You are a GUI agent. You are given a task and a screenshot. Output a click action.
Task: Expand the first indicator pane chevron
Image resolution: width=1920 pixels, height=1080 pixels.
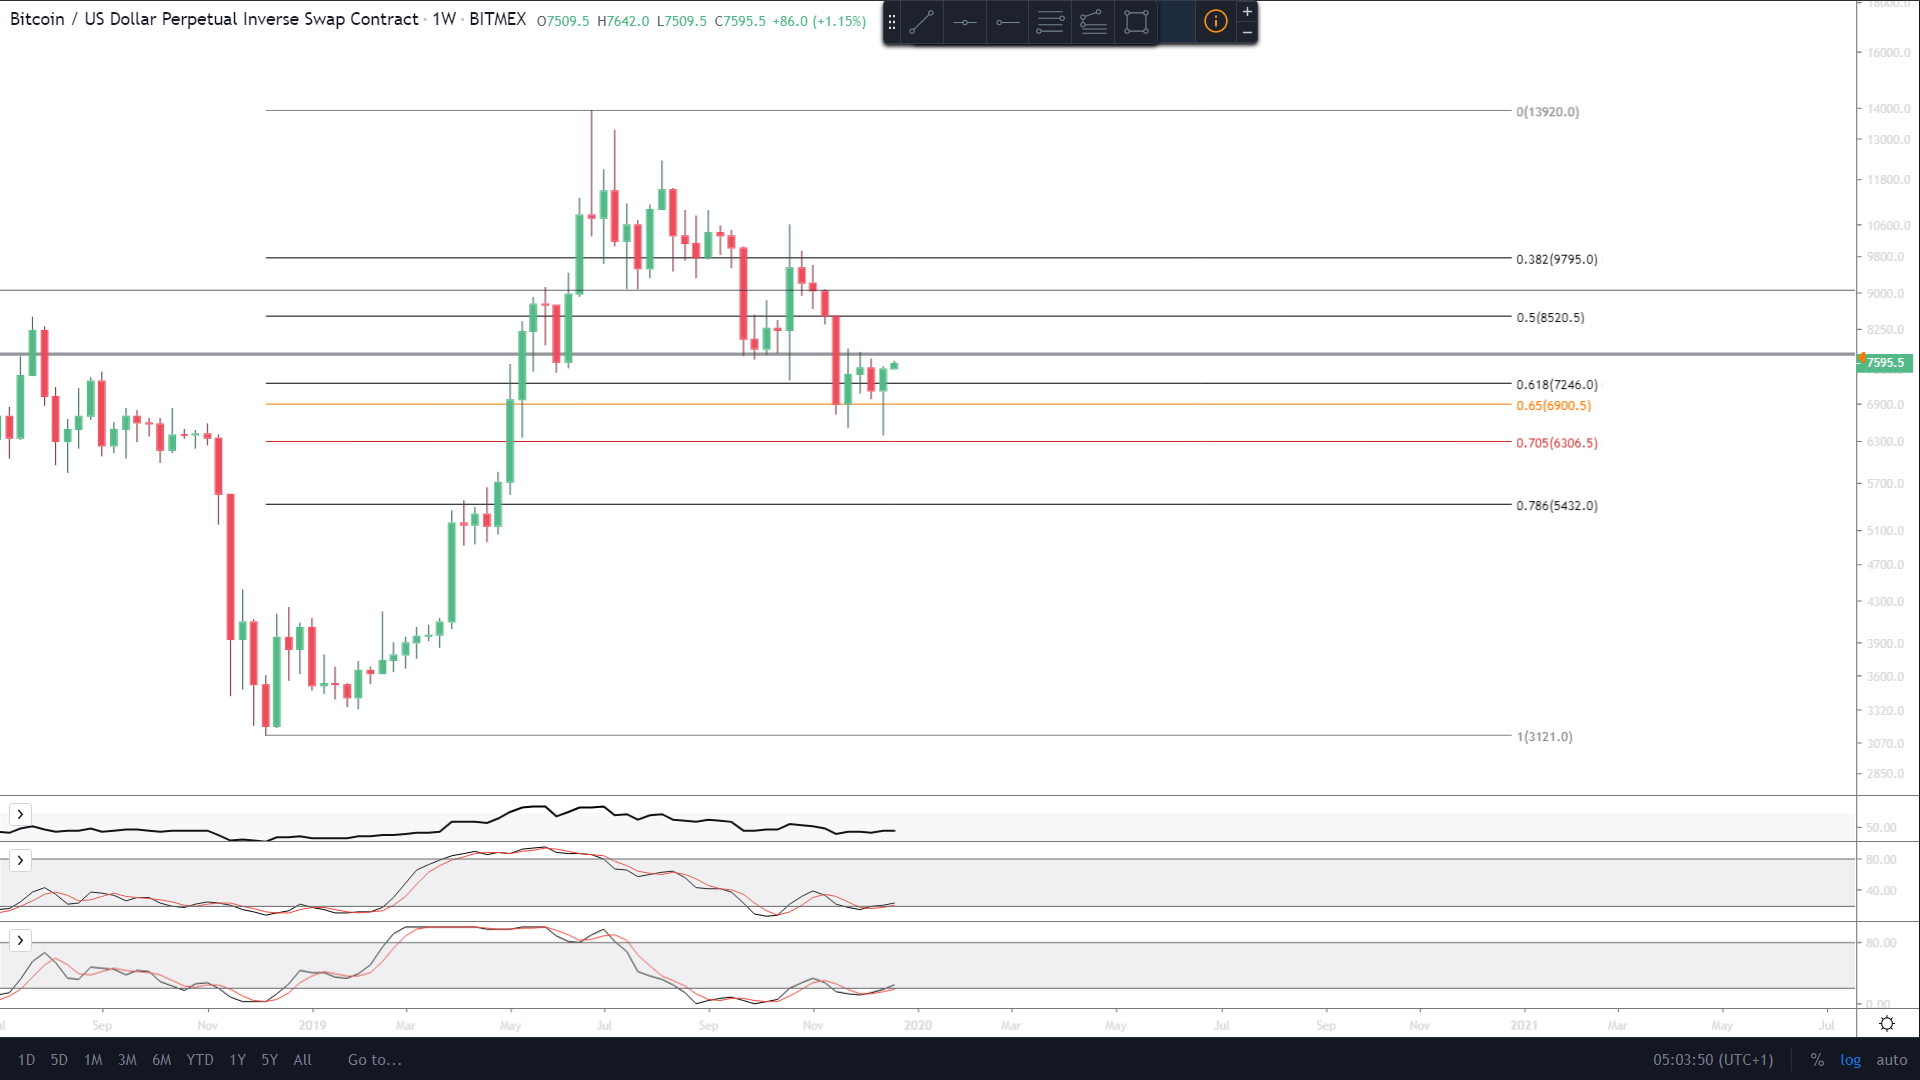coord(20,814)
